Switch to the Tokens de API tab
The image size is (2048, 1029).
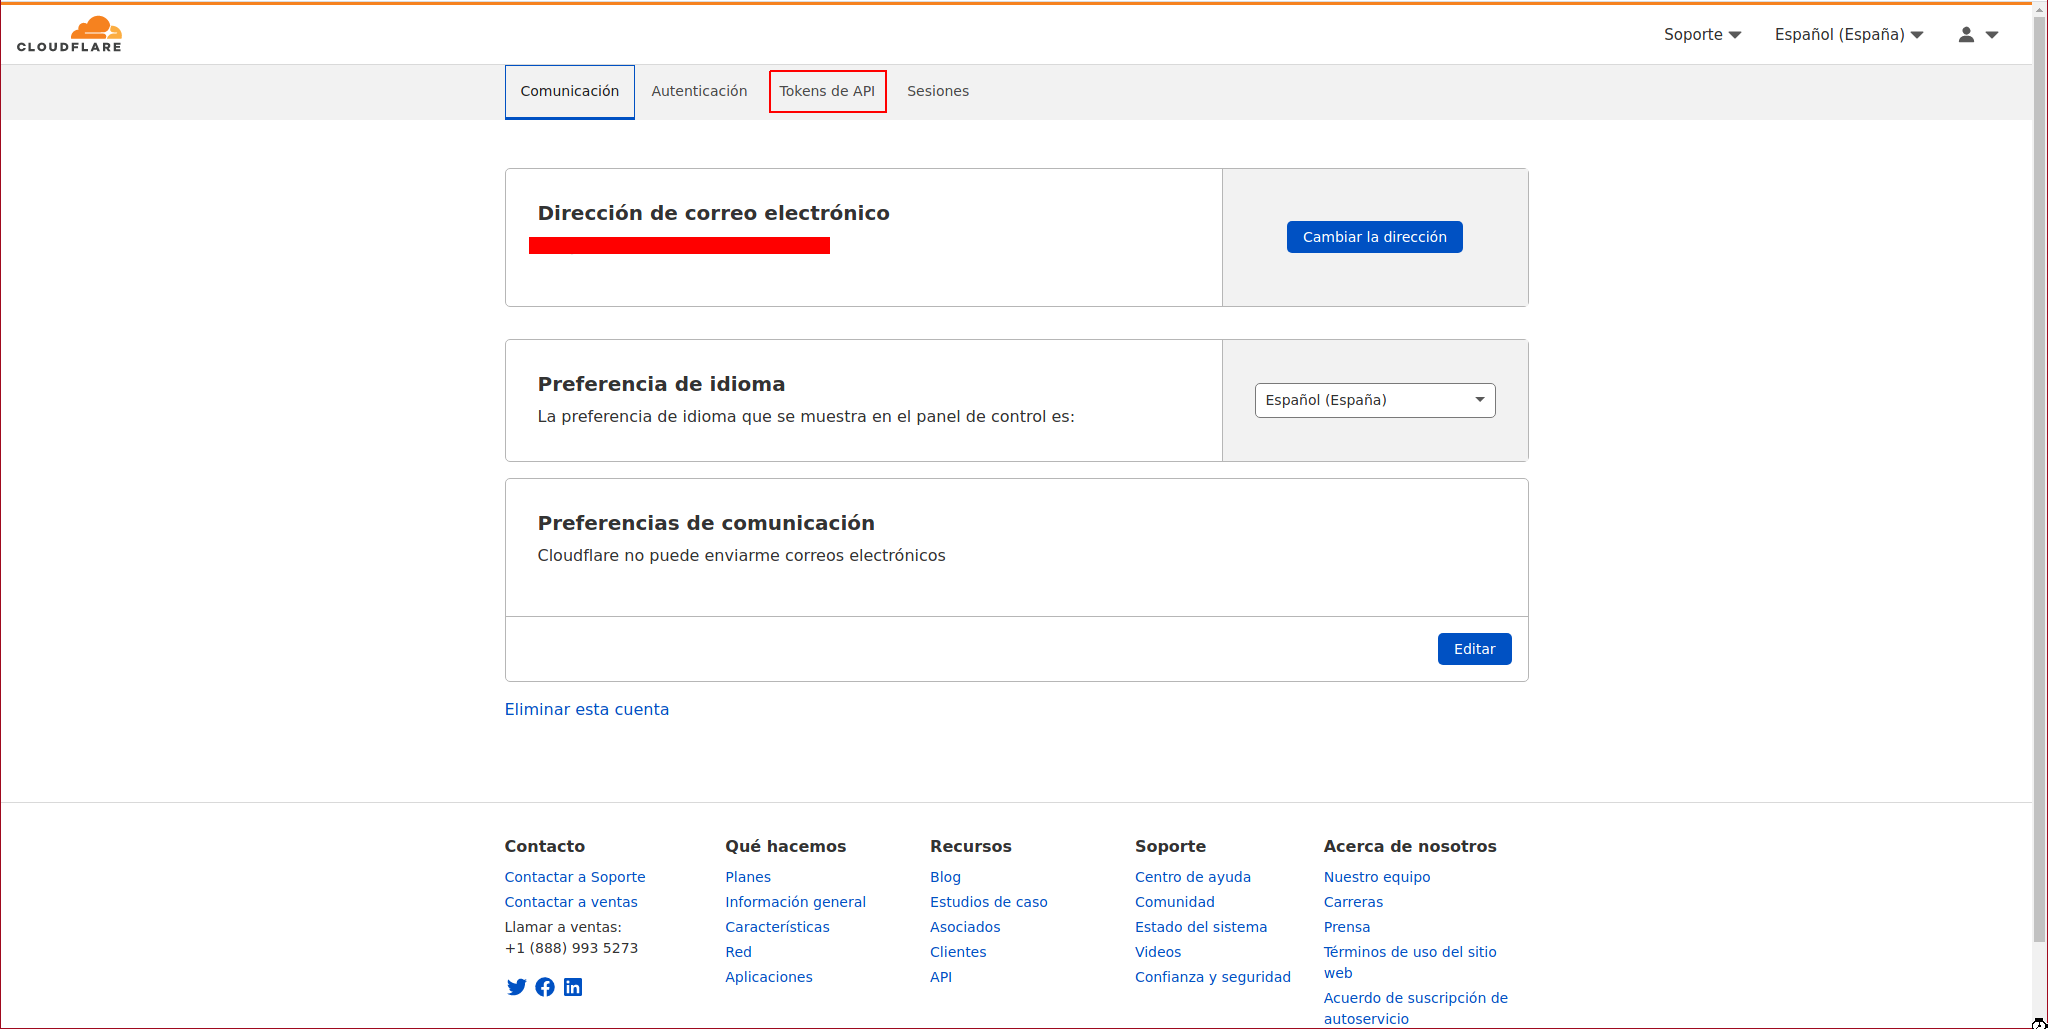827,91
